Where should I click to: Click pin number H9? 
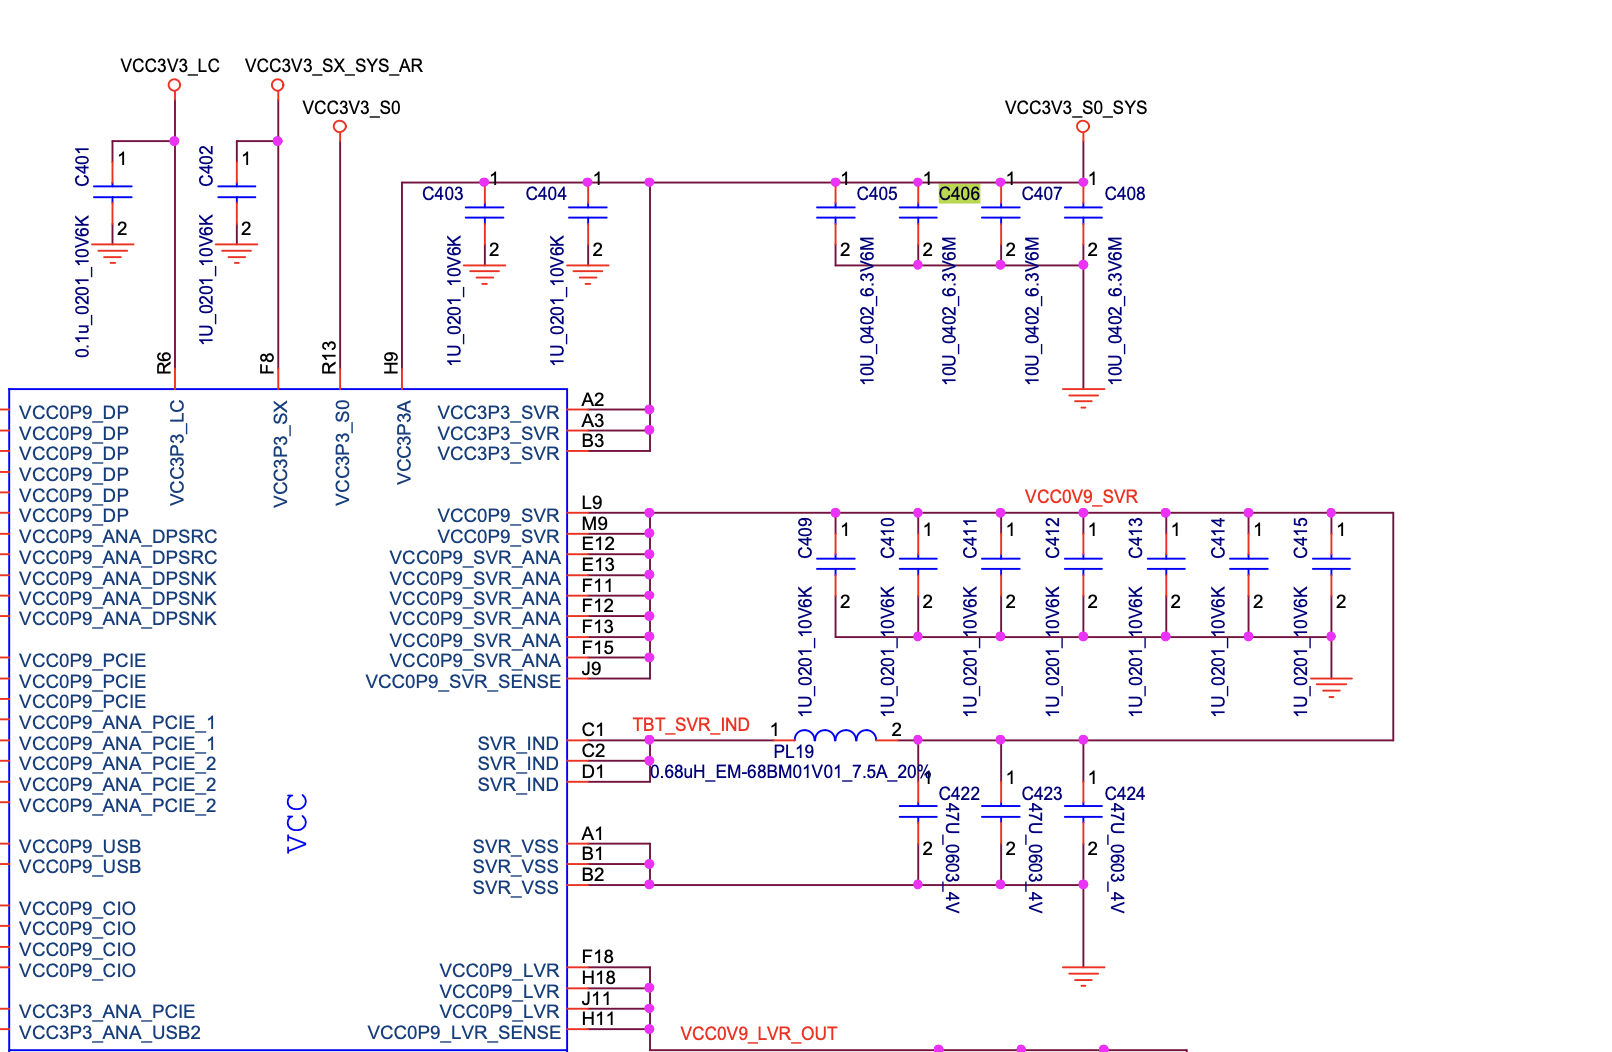pyautogui.click(x=391, y=363)
